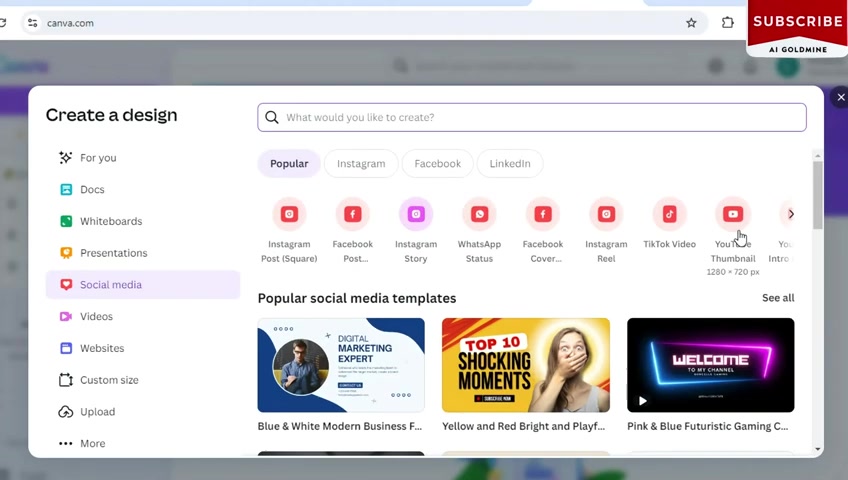Open the For you category
The height and width of the screenshot is (480, 848).
tap(143, 158)
